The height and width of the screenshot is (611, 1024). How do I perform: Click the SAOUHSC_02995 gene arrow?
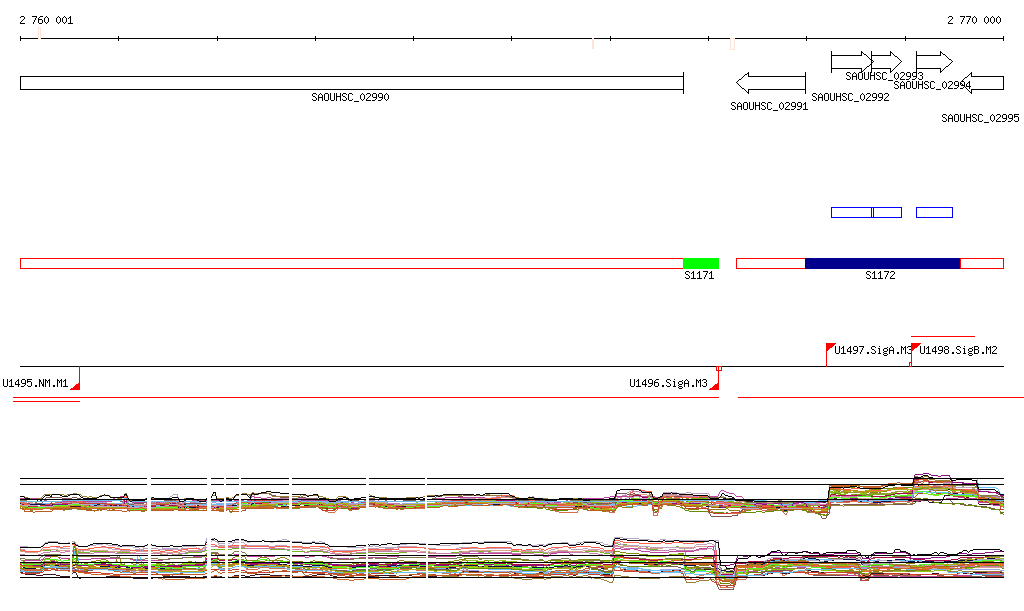point(982,83)
